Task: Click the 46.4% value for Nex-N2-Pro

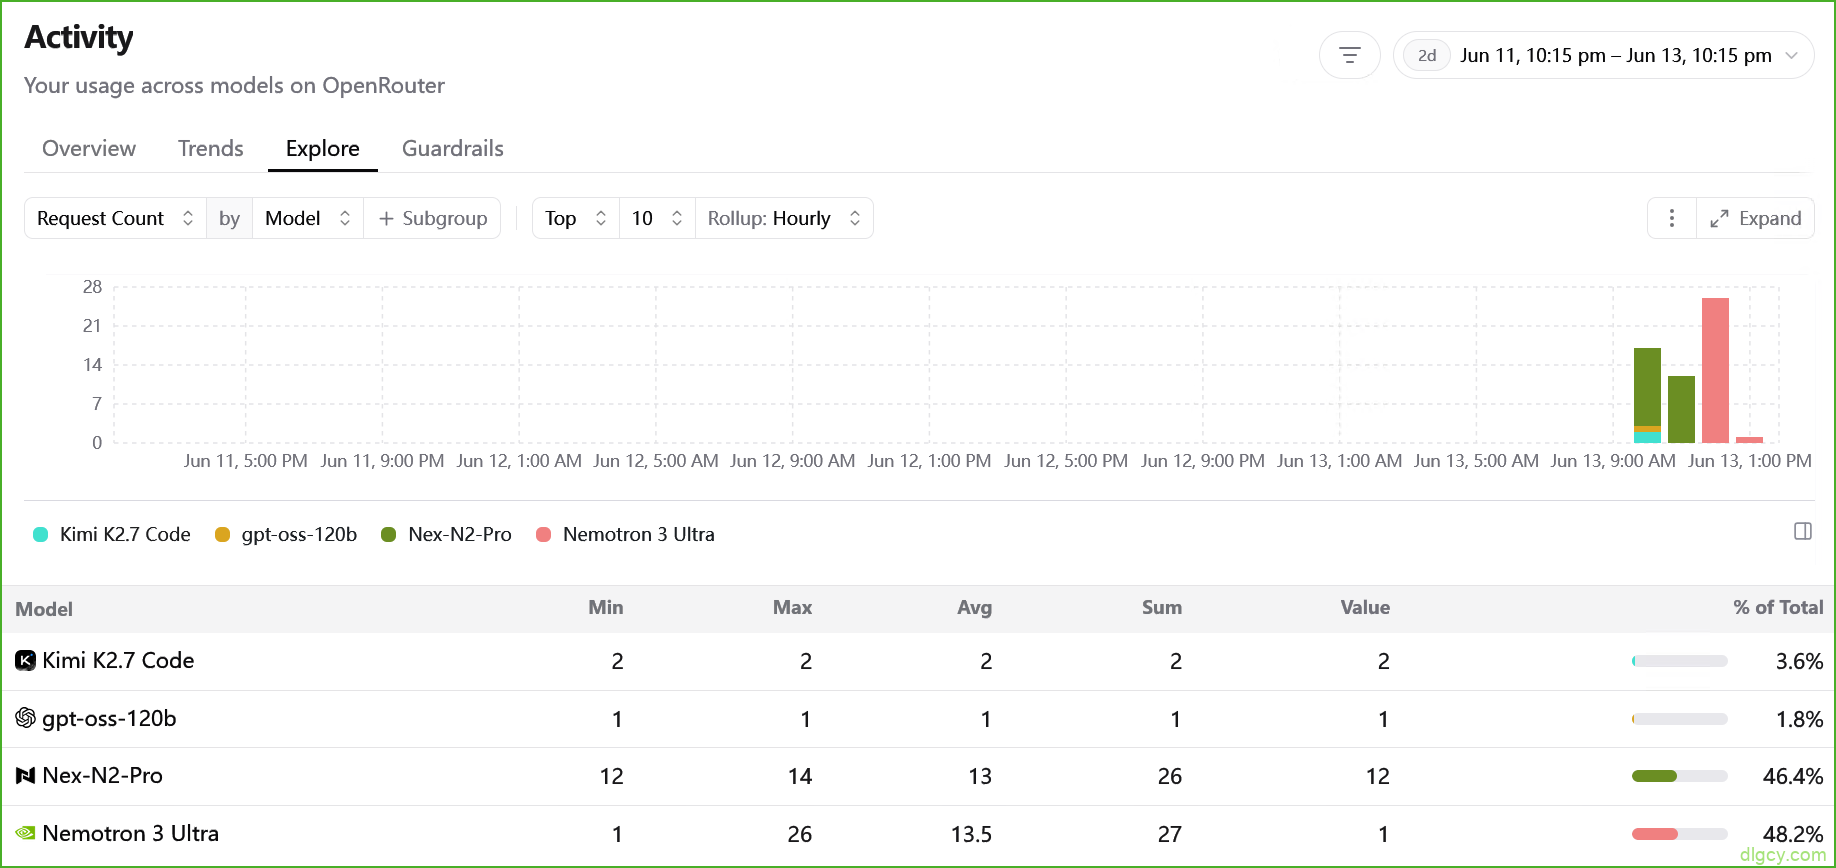Action: coord(1793,776)
